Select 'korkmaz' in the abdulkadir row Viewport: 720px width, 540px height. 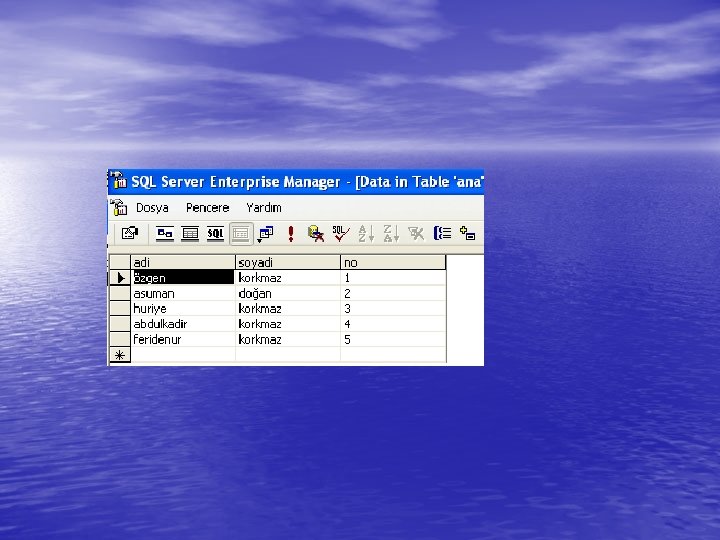[x=288, y=324]
